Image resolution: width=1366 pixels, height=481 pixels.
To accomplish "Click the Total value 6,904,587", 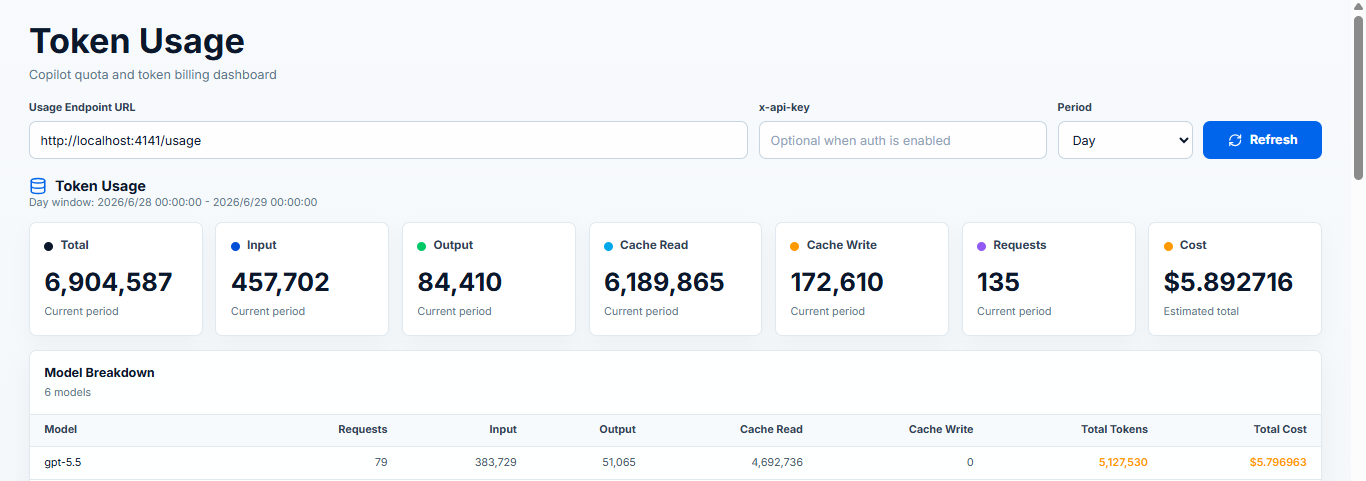I will pos(108,282).
